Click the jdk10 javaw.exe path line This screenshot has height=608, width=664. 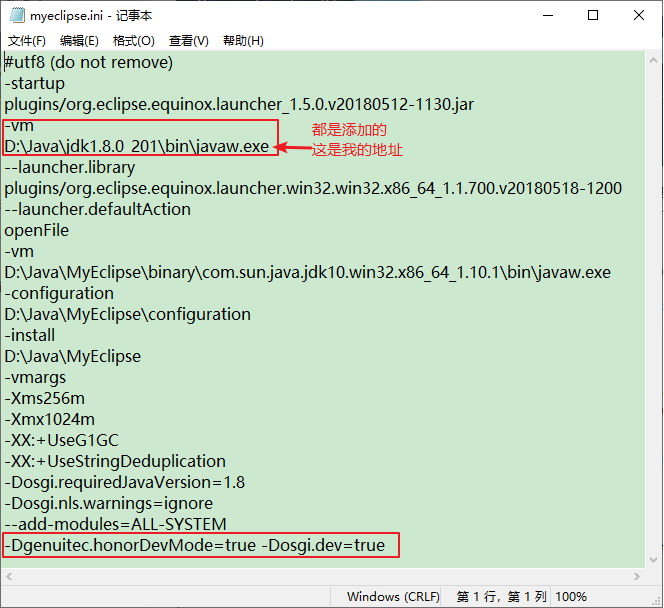(308, 272)
